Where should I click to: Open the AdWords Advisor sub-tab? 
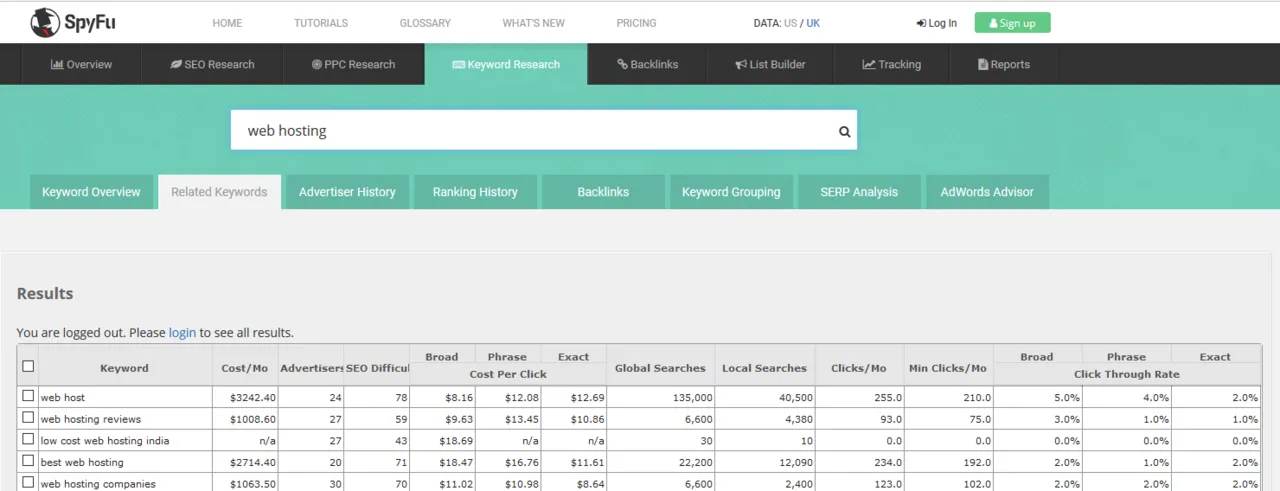(x=987, y=192)
